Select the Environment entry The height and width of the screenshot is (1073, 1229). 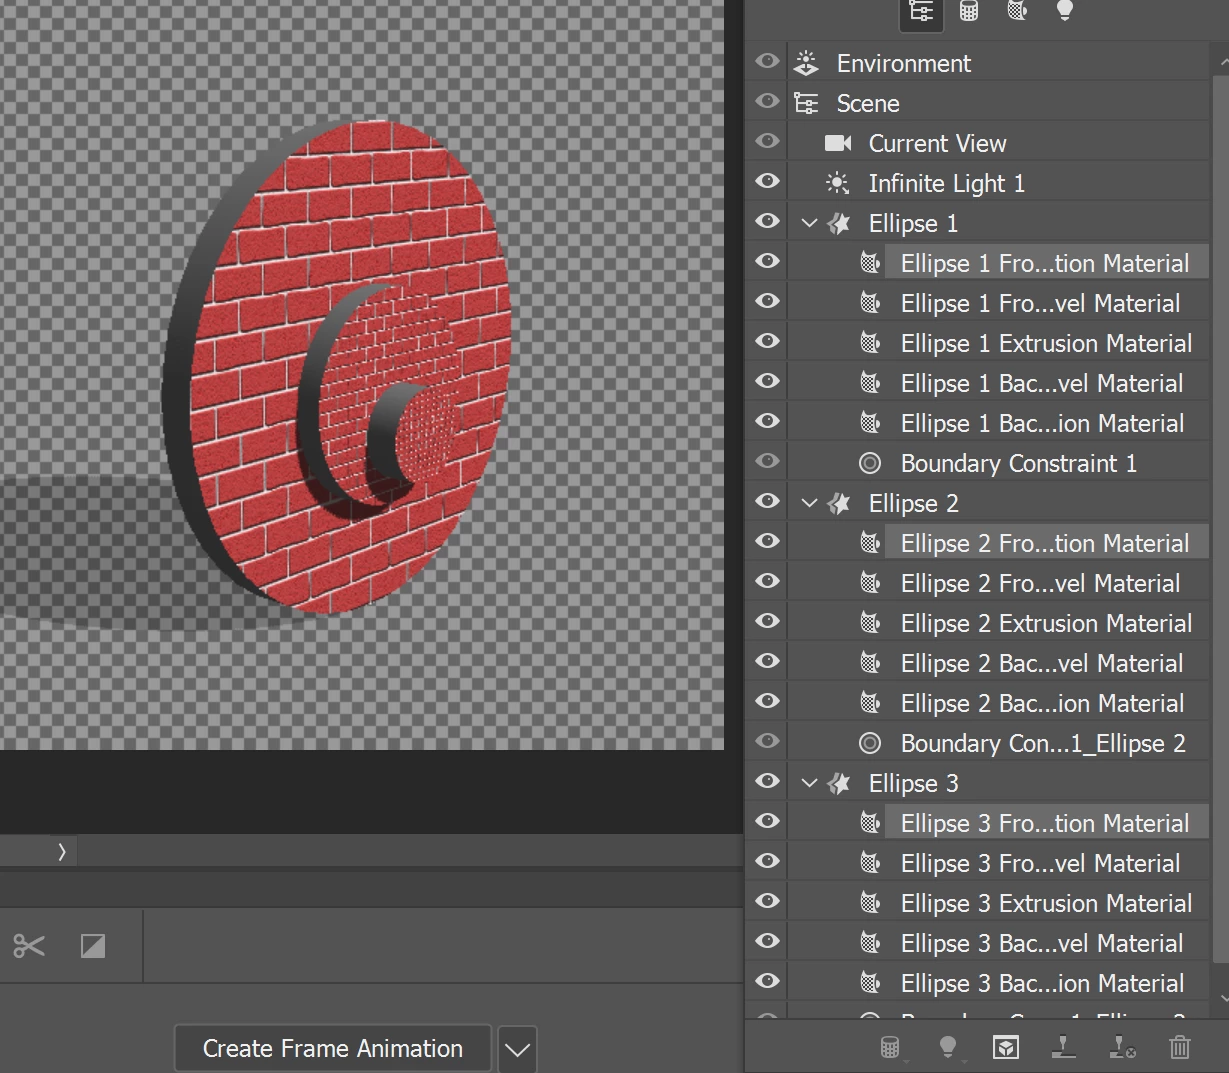(x=903, y=63)
